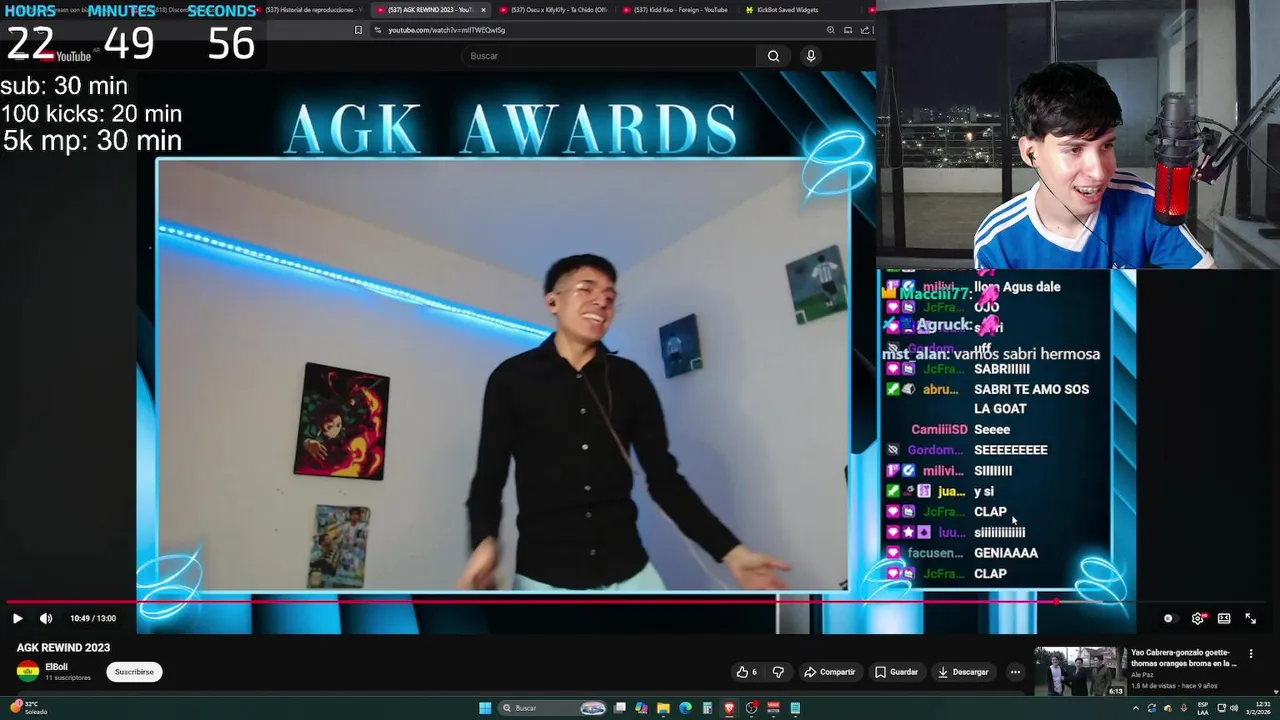Image resolution: width=1280 pixels, height=720 pixels.
Task: Switch the player to theater mode
Action: 1224,618
